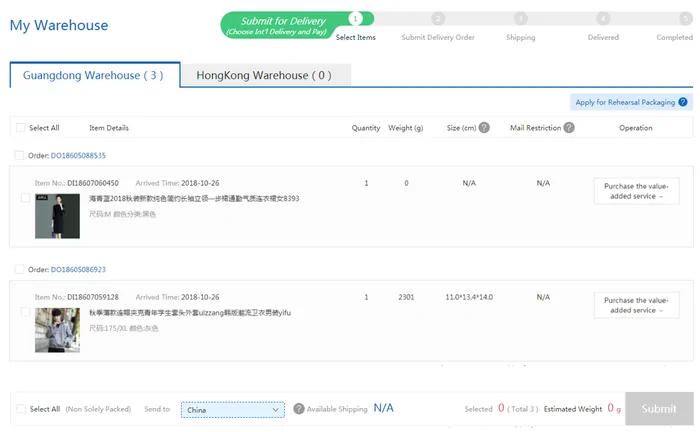Open order link DO18605086923
This screenshot has height=432, width=700.
pyautogui.click(x=78, y=270)
